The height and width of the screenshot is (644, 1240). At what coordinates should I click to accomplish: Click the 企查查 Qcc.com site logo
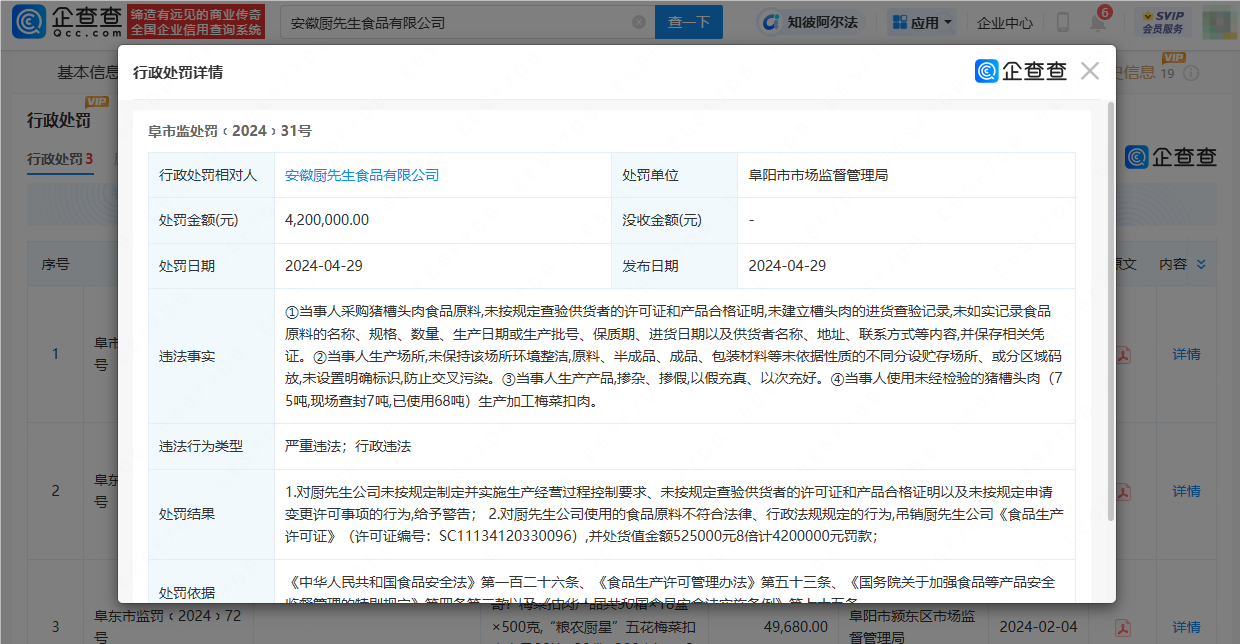click(66, 22)
